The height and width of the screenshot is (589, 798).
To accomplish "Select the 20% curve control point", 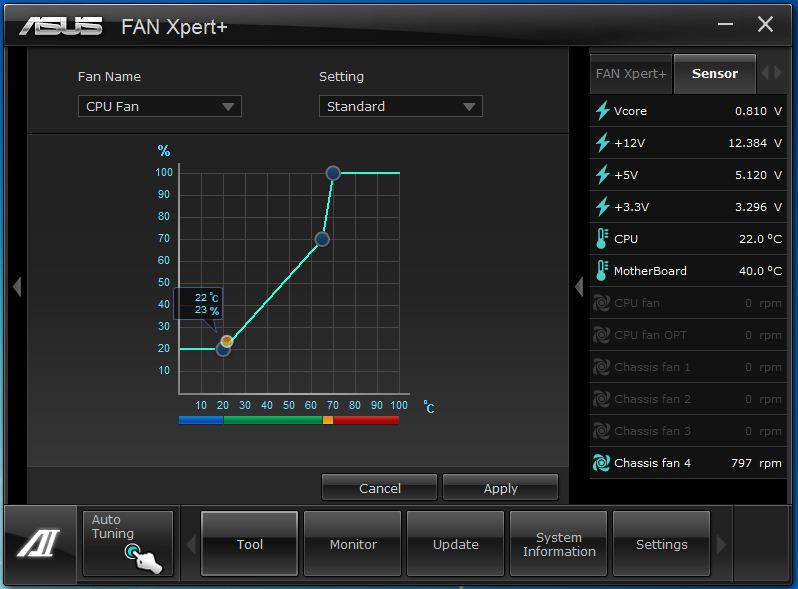I will point(223,349).
